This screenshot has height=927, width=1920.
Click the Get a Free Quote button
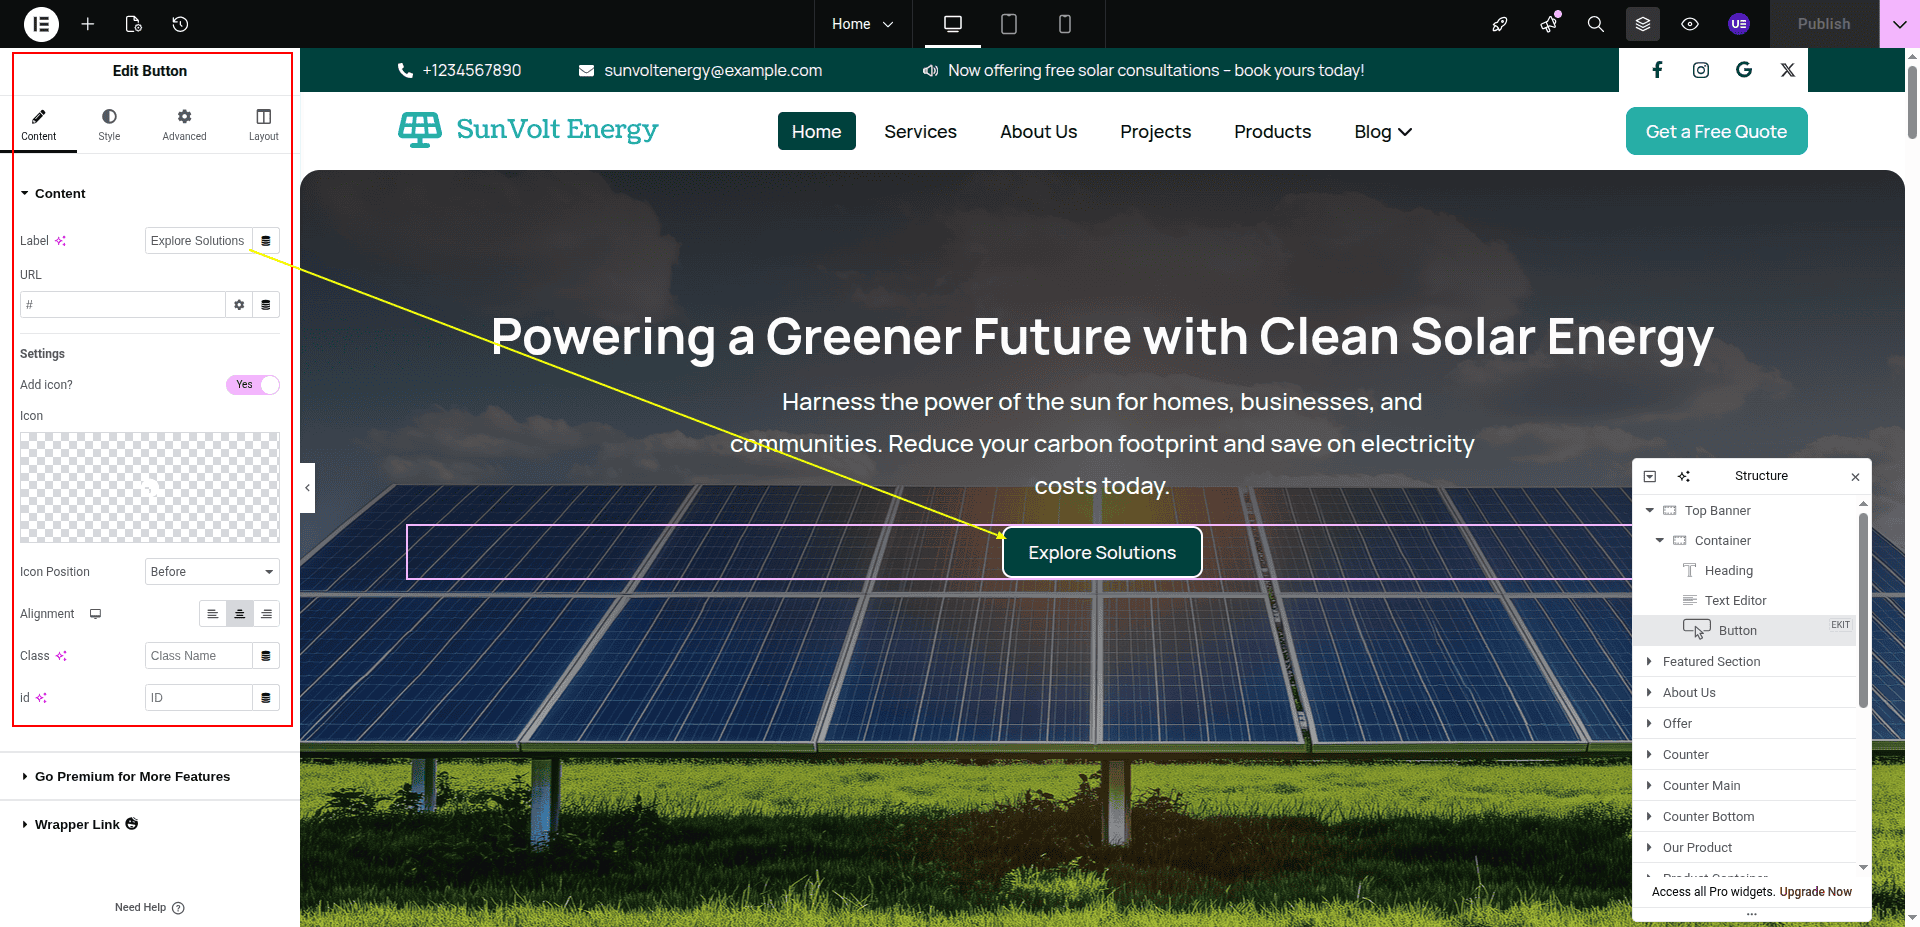pyautogui.click(x=1716, y=131)
